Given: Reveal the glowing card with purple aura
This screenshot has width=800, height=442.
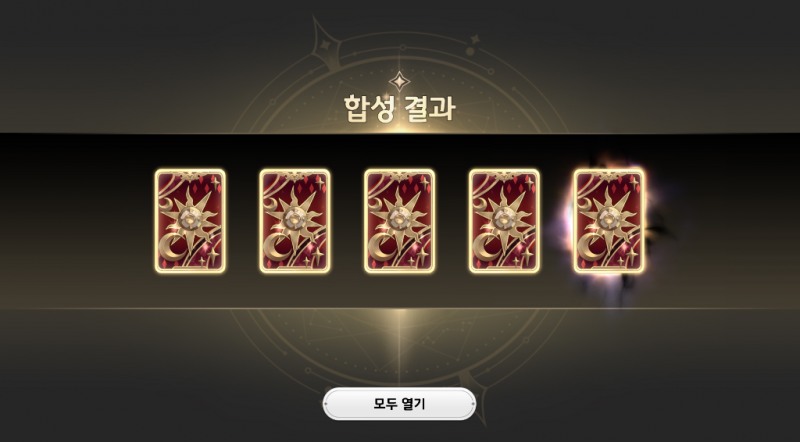Looking at the screenshot, I should tap(609, 221).
